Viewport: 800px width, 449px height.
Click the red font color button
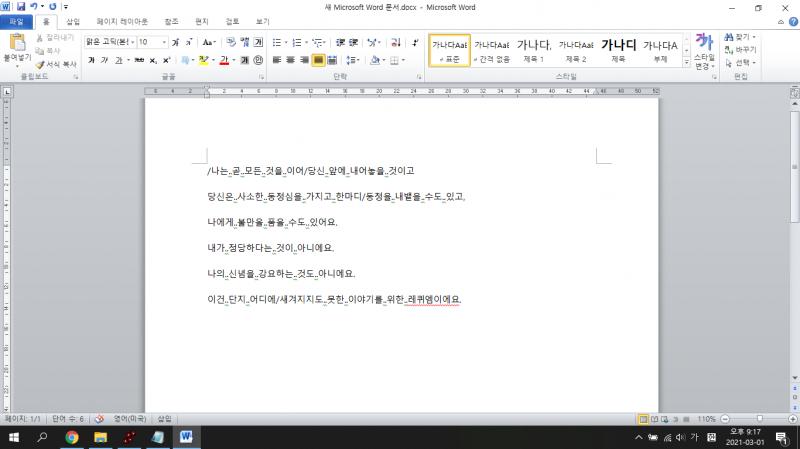[224, 60]
